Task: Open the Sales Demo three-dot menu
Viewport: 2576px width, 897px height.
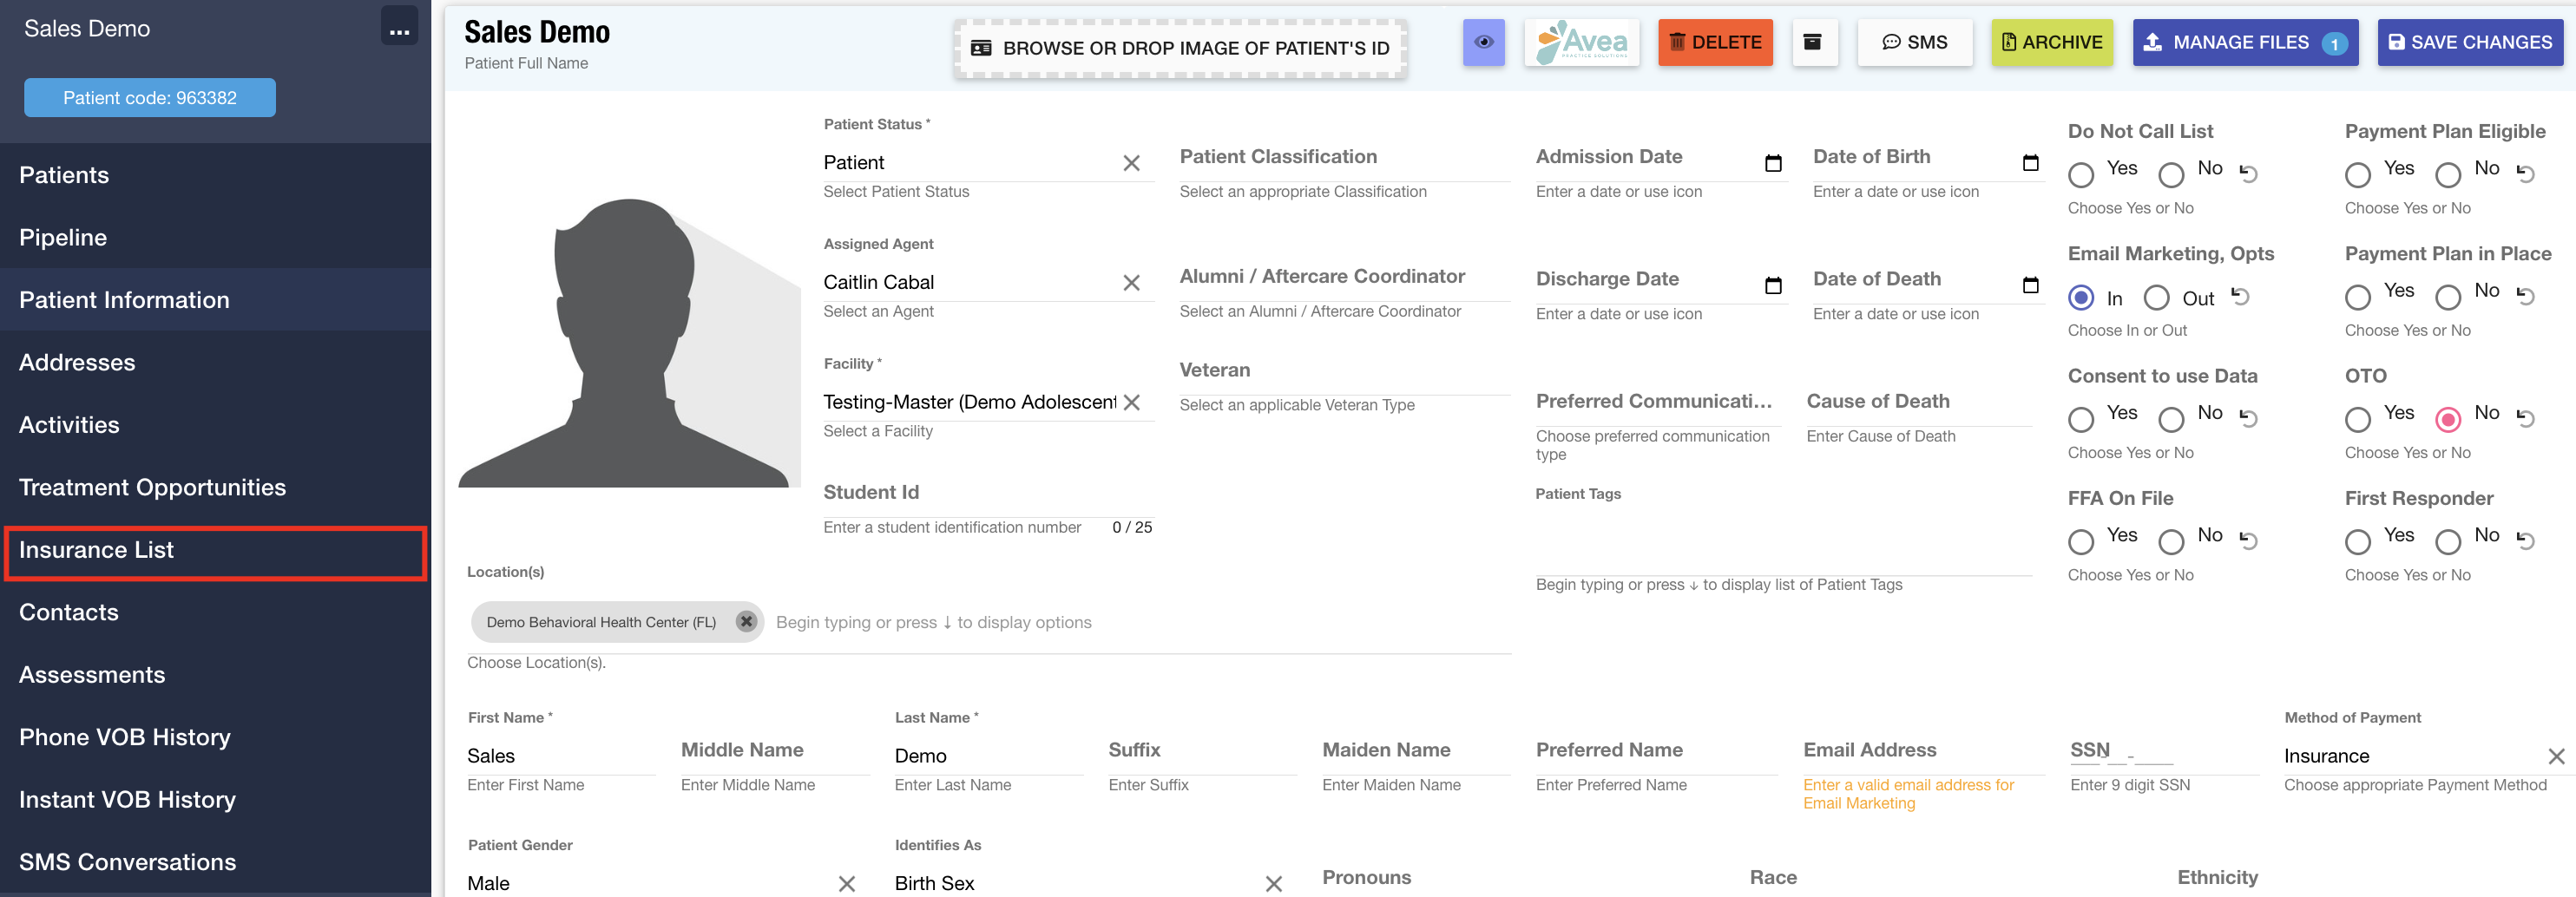Action: click(399, 28)
